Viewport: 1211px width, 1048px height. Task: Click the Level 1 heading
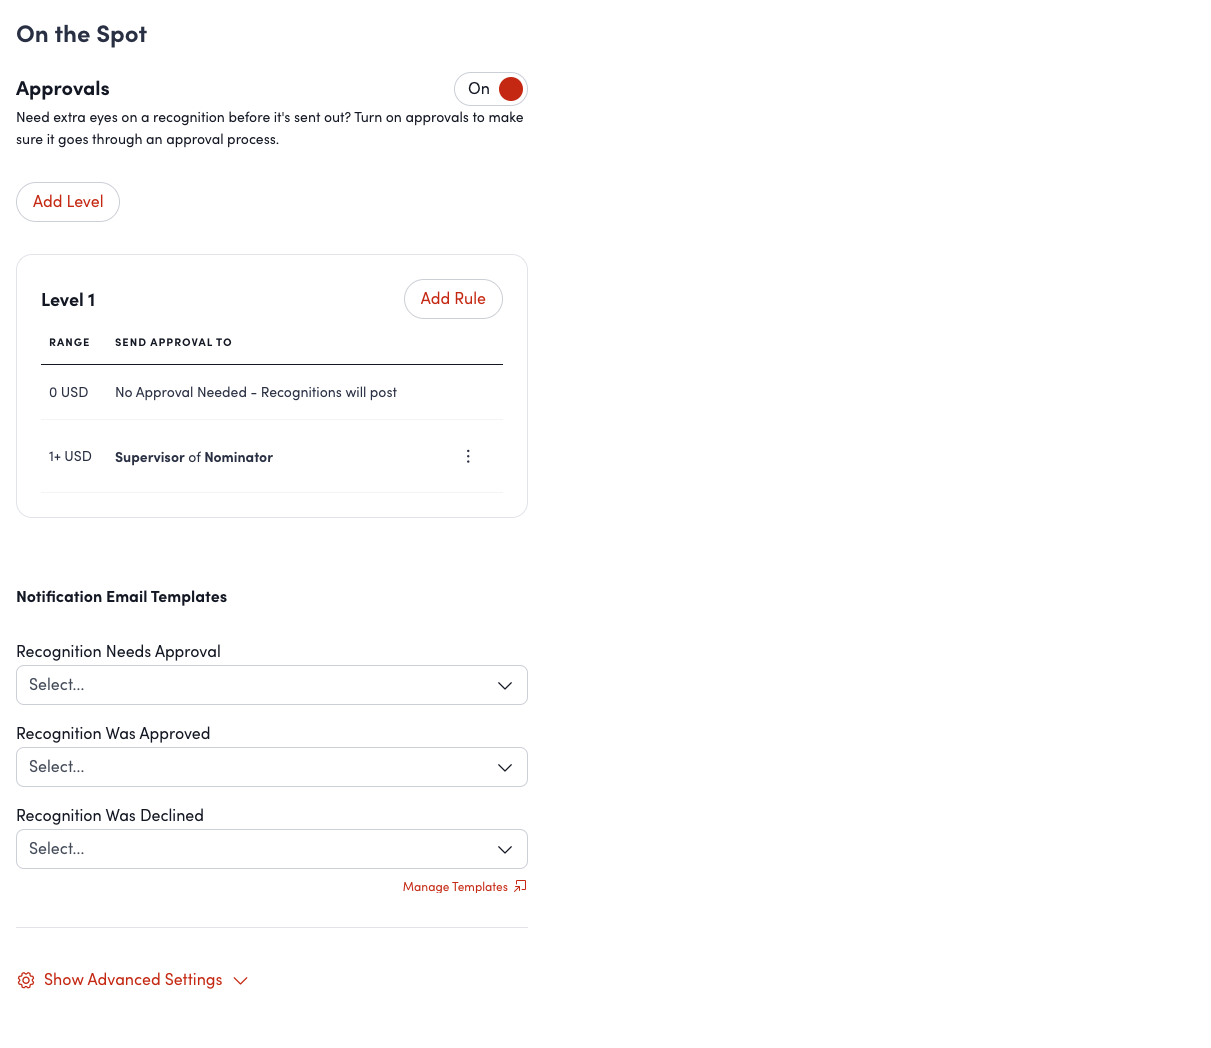pos(68,300)
